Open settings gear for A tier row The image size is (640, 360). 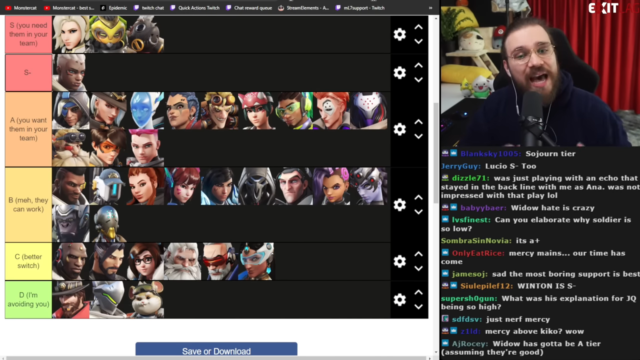coord(400,129)
